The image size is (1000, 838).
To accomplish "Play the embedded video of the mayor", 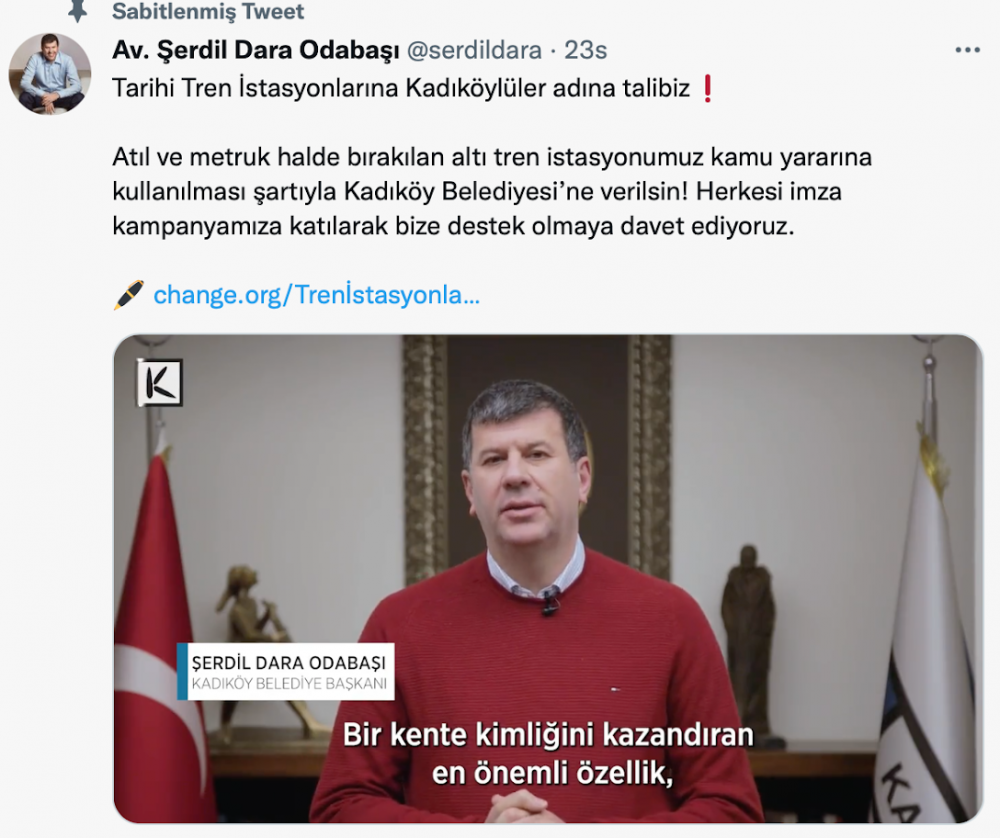I will tap(548, 578).
